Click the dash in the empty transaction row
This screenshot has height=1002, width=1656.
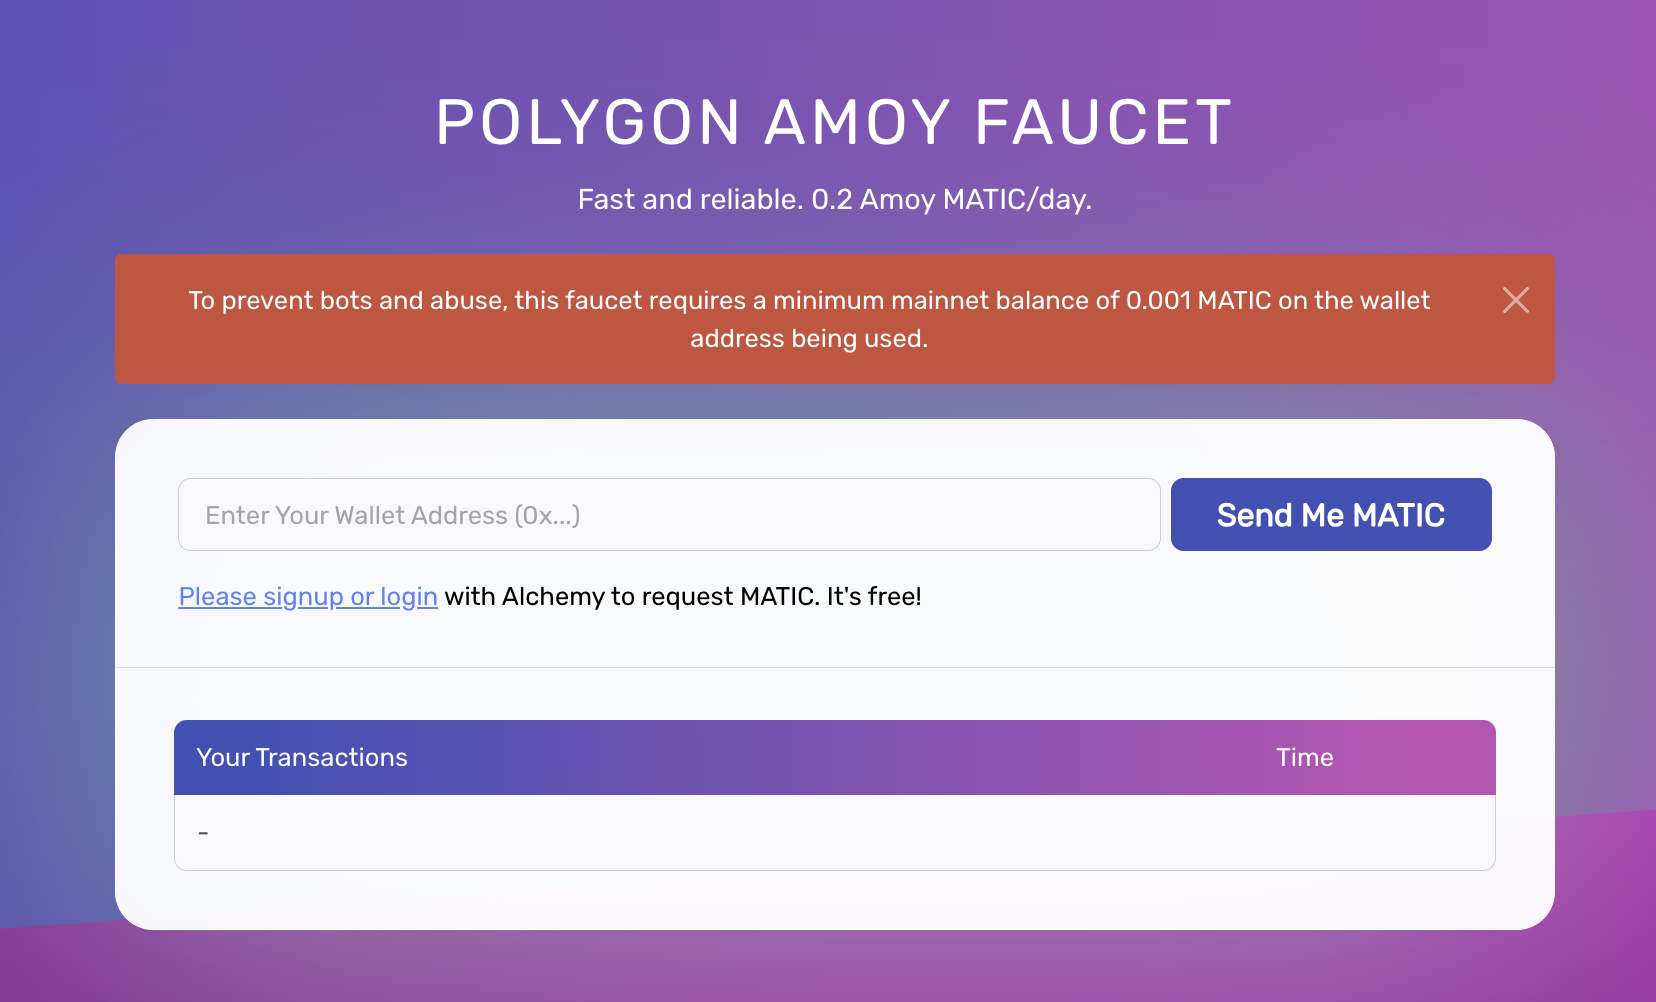[x=203, y=833]
